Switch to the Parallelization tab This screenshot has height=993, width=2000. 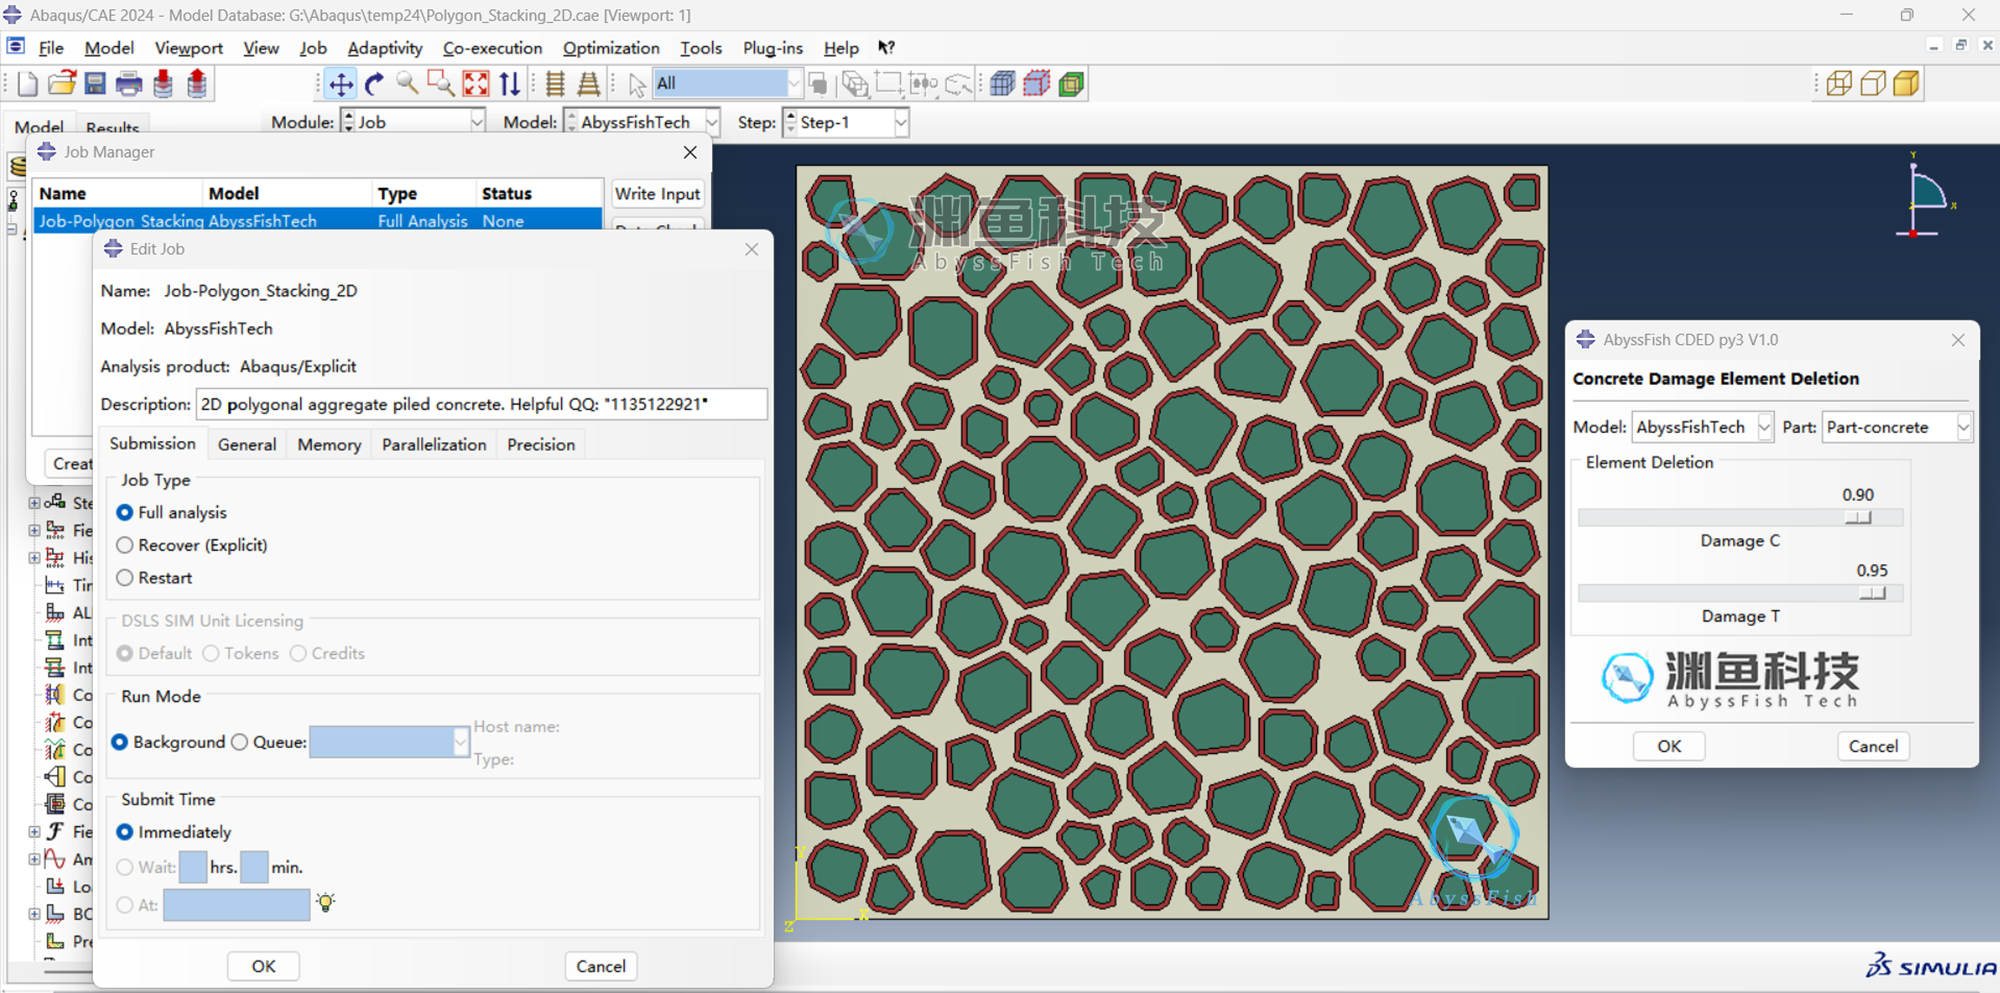[x=434, y=444]
